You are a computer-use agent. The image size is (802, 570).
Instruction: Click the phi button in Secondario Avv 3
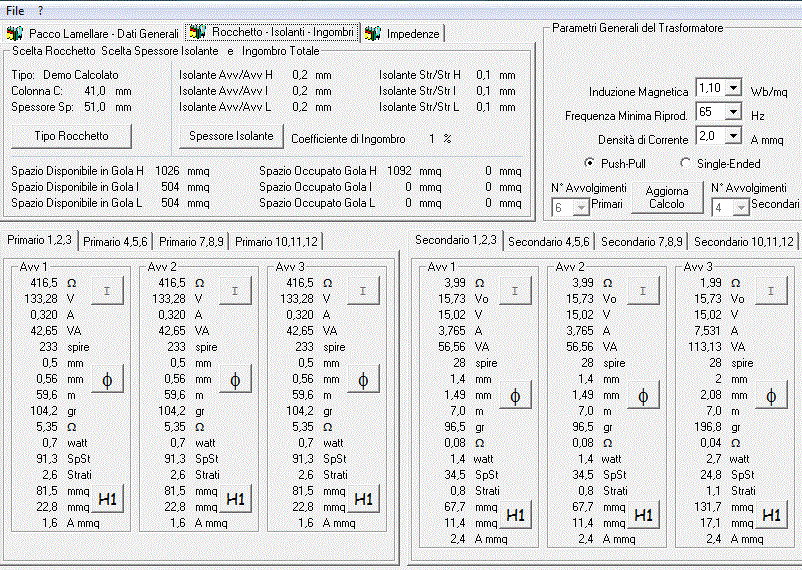(x=771, y=396)
